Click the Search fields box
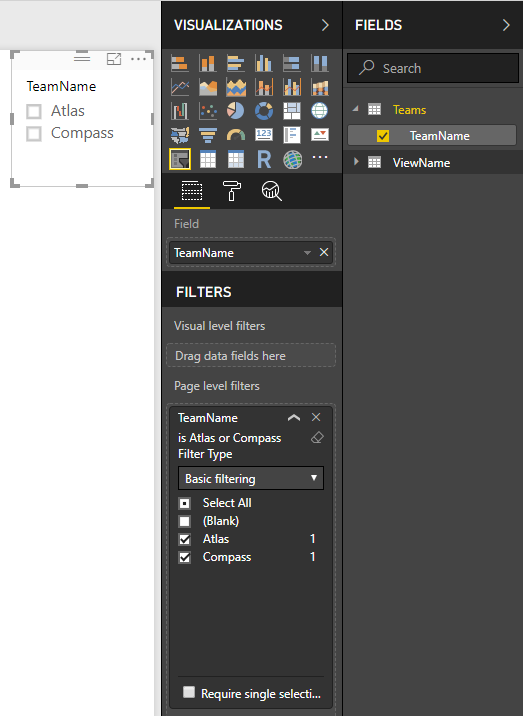The image size is (523, 716). [x=433, y=68]
